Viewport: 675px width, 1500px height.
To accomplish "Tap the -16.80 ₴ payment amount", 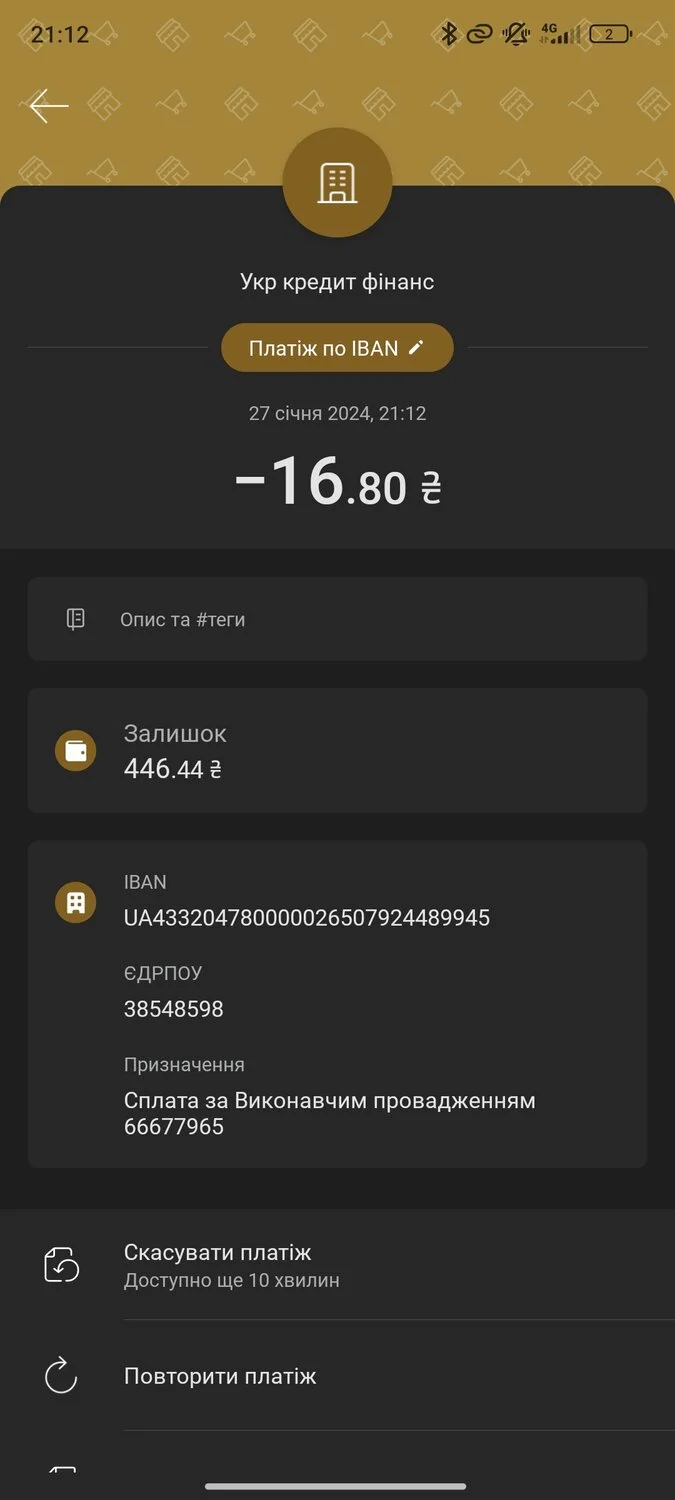I will [x=337, y=482].
